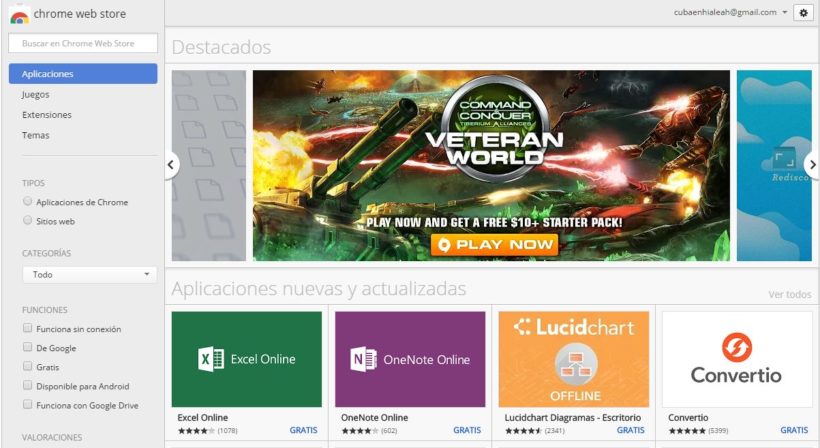Click the PLAY NOW banner button
The image size is (820, 448).
point(495,245)
